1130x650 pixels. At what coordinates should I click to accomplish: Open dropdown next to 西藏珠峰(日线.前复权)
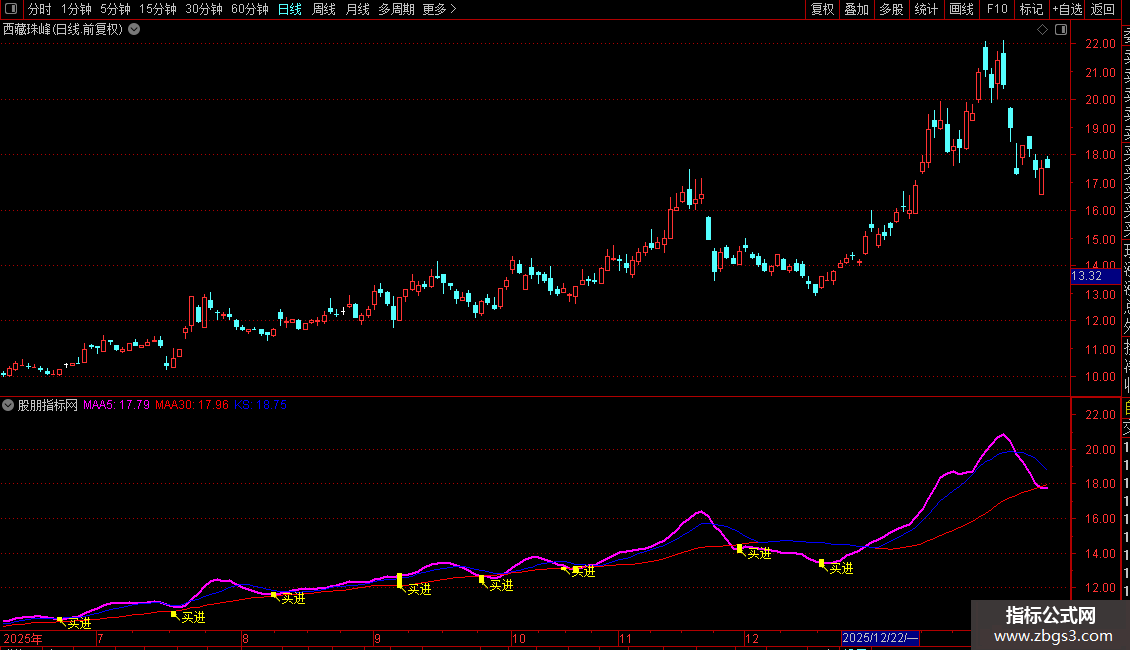pos(134,30)
